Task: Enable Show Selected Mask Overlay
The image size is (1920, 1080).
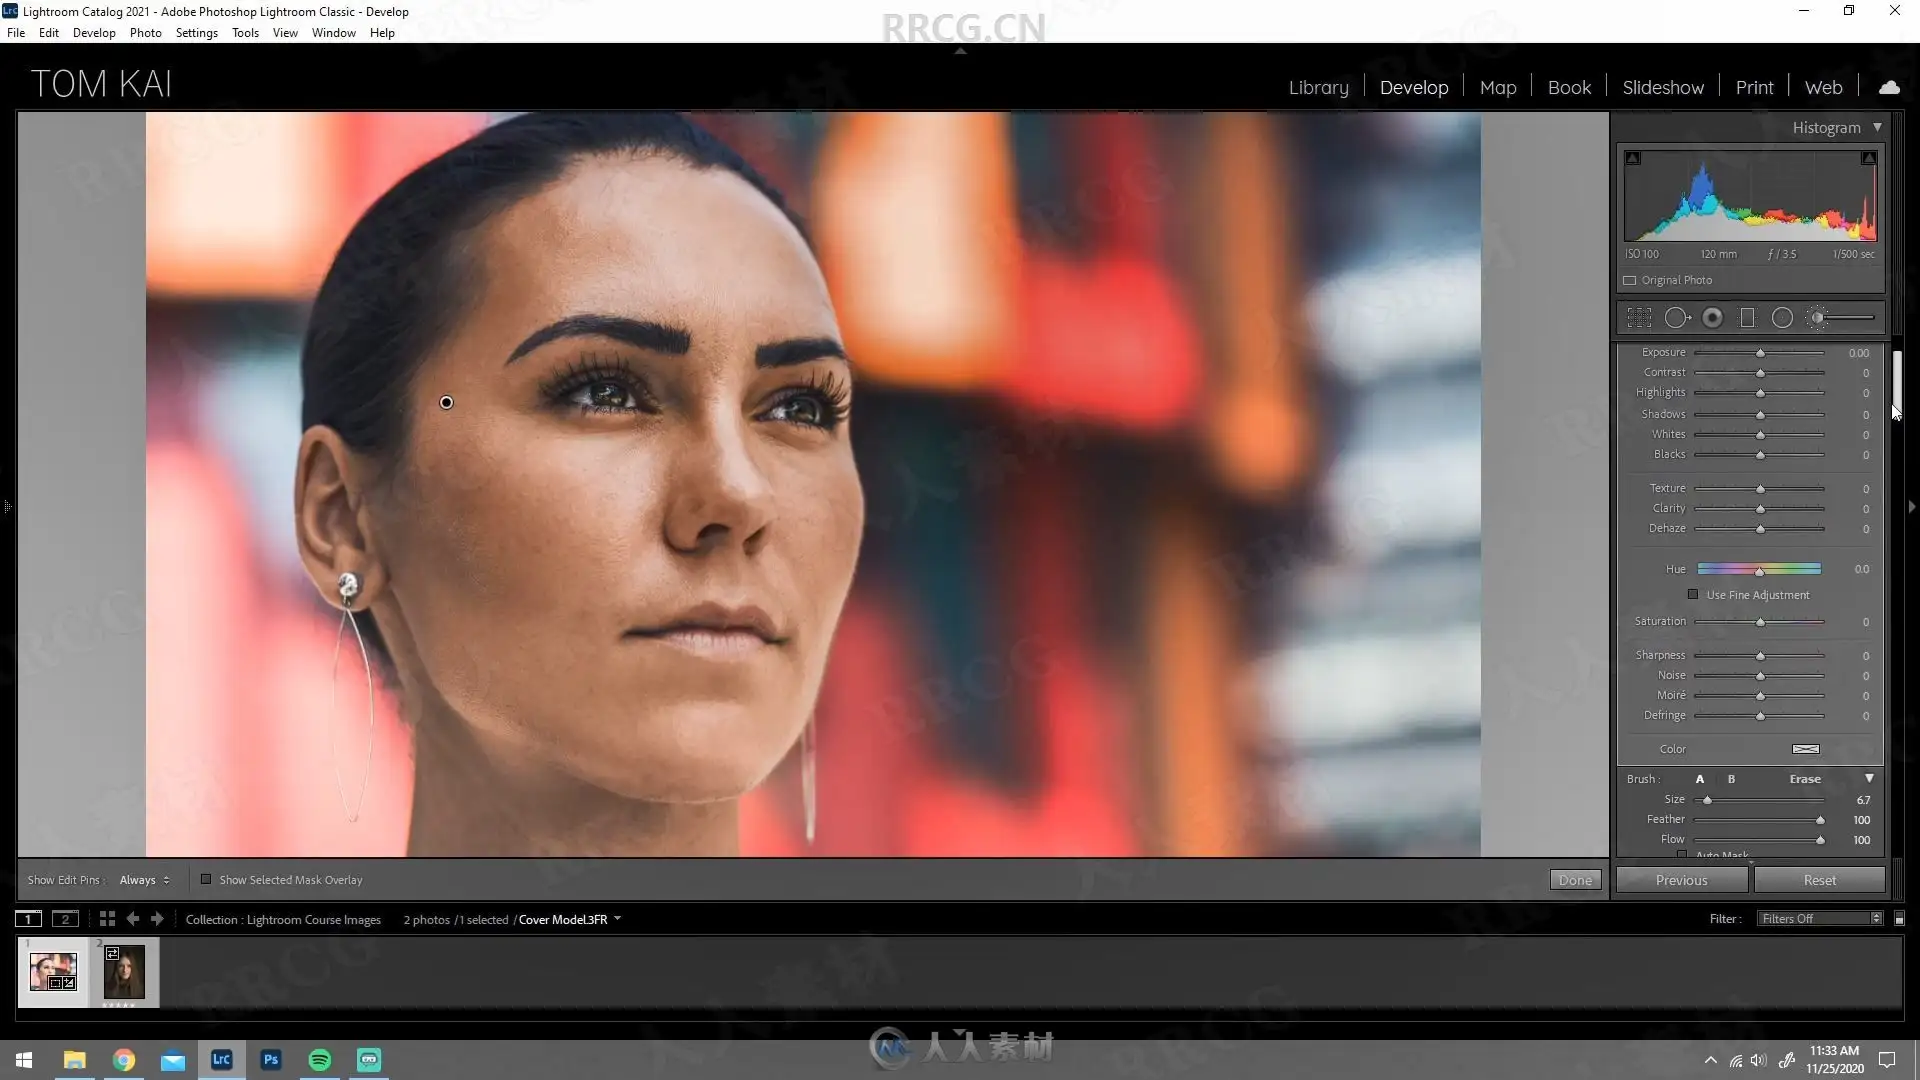Action: (206, 880)
